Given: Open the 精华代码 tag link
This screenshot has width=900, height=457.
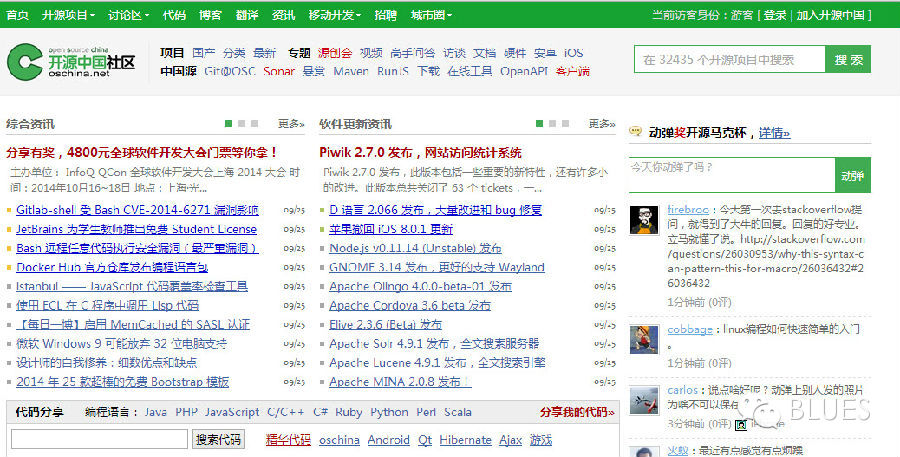Looking at the screenshot, I should pyautogui.click(x=288, y=440).
